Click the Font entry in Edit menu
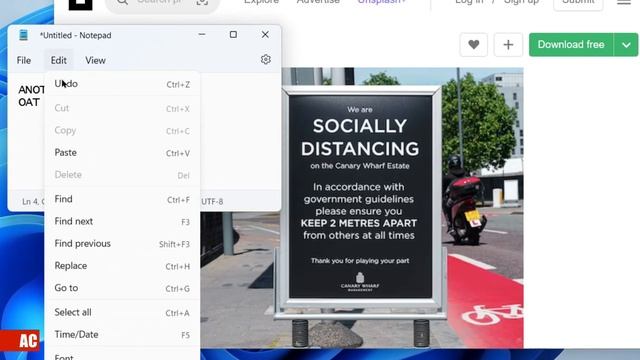The image size is (640, 360). point(122,355)
